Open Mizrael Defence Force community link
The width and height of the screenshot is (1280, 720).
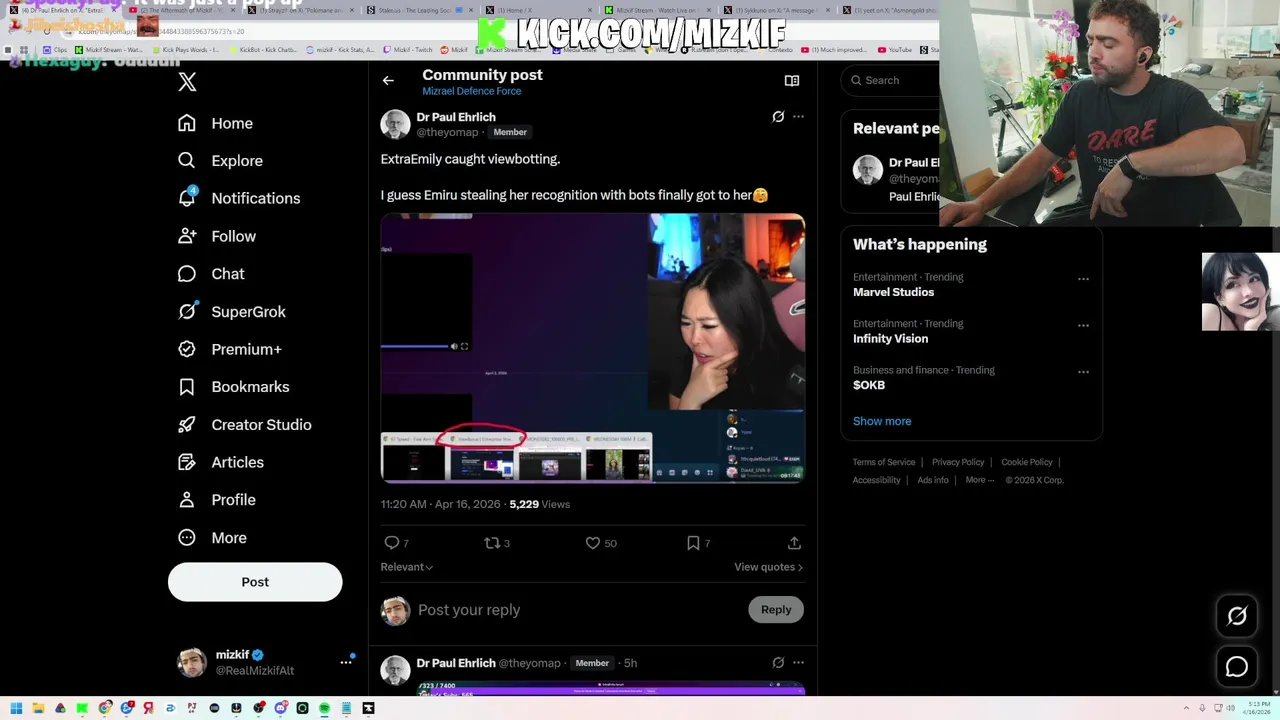click(x=471, y=91)
